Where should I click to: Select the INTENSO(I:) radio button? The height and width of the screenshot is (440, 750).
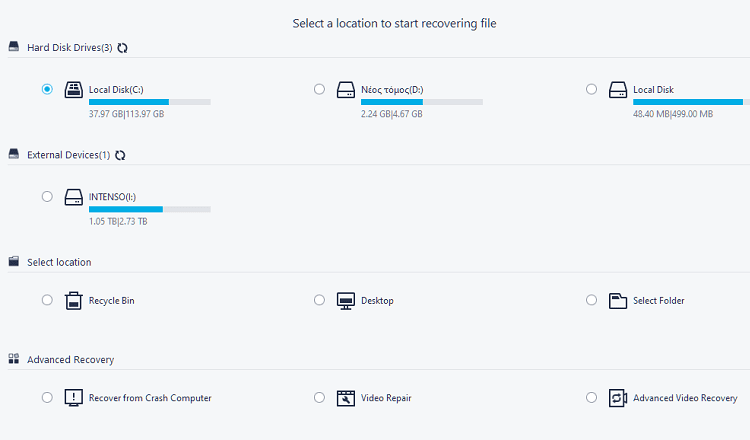(x=47, y=196)
